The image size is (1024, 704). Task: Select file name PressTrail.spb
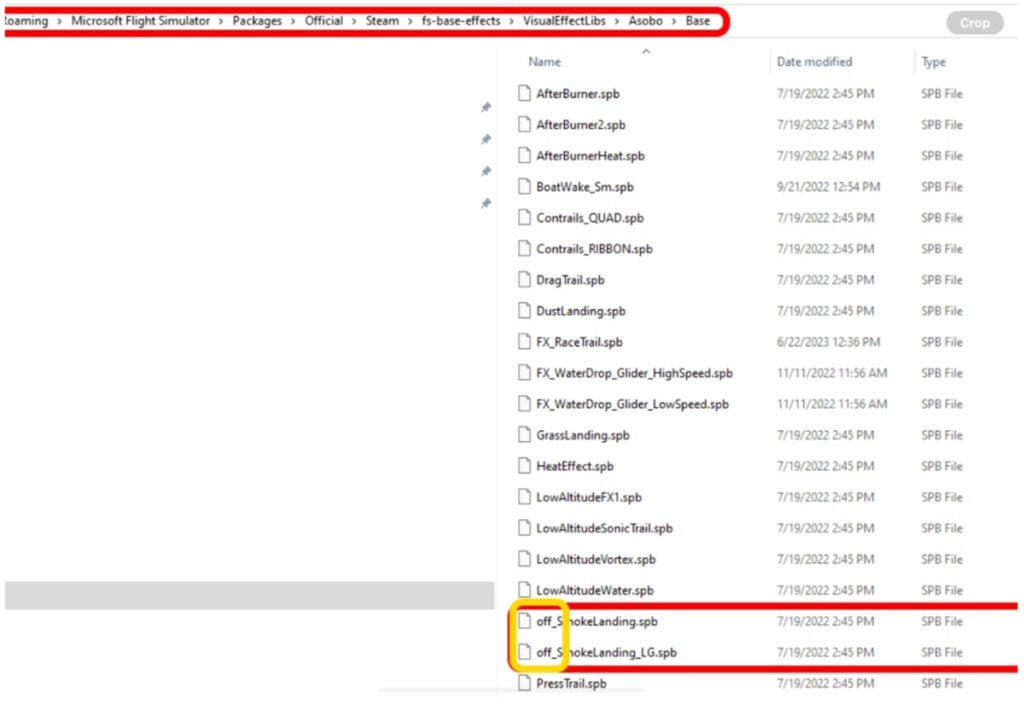coord(571,683)
